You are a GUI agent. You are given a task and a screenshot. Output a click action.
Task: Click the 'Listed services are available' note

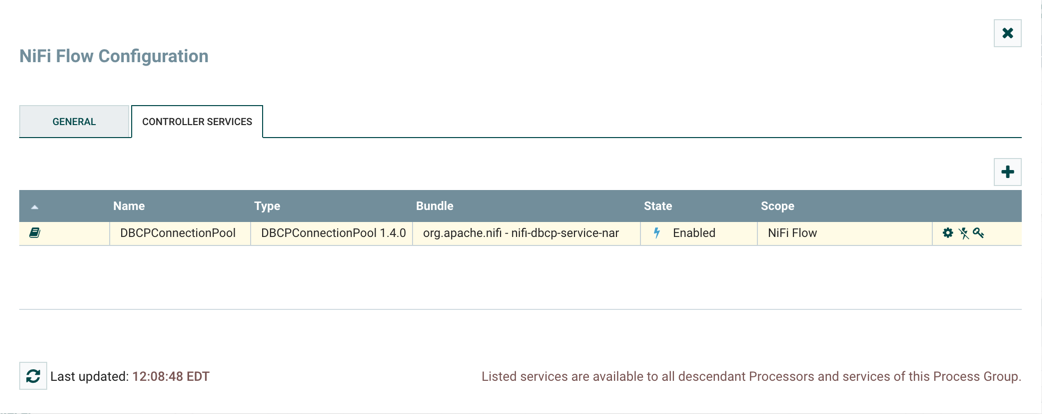click(x=751, y=377)
